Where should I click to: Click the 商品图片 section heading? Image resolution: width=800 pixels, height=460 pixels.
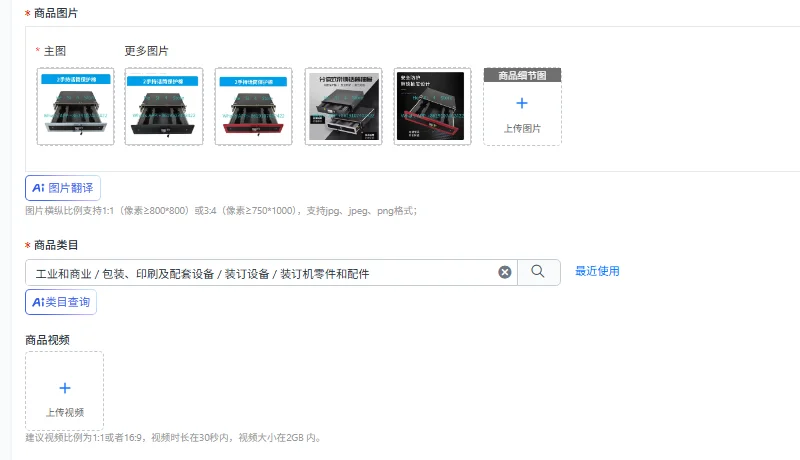tap(56, 13)
